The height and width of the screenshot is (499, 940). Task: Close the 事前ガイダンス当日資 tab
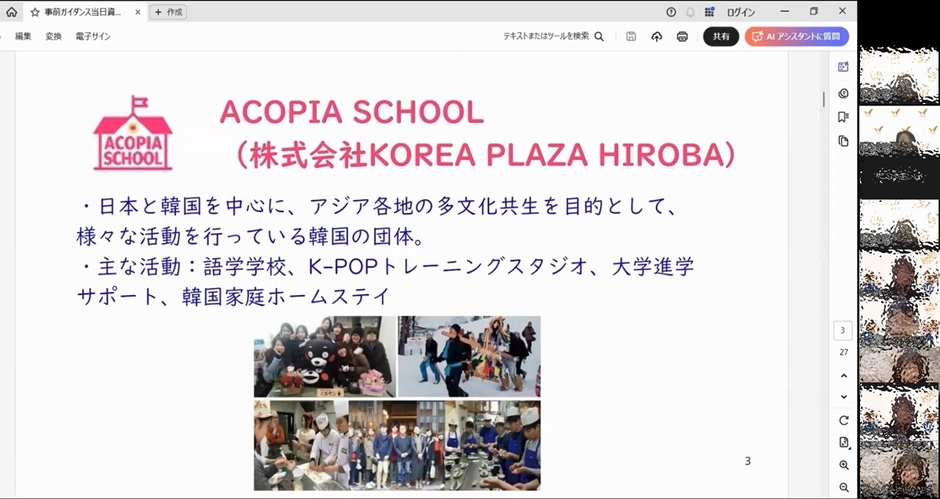coord(137,12)
